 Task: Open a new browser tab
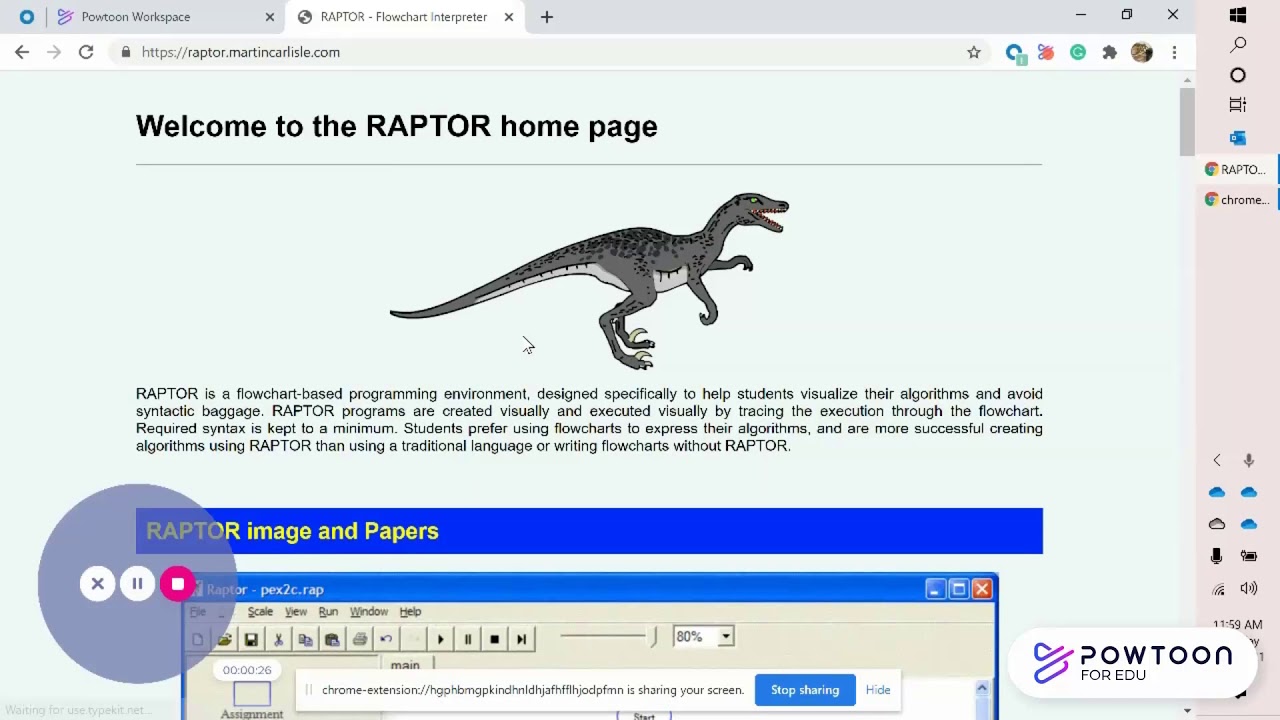546,17
